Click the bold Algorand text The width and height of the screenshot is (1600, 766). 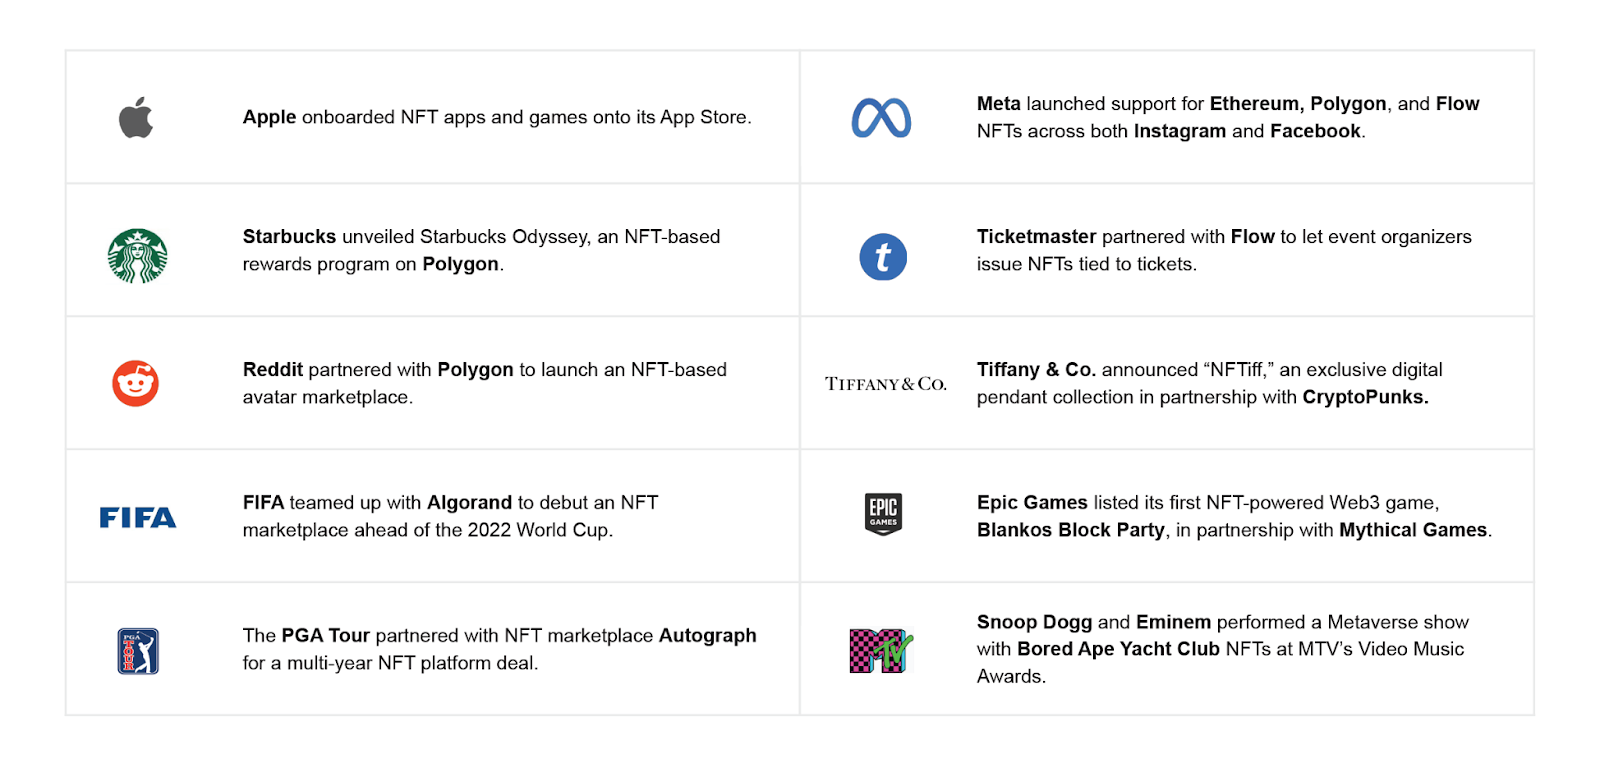[x=469, y=503]
